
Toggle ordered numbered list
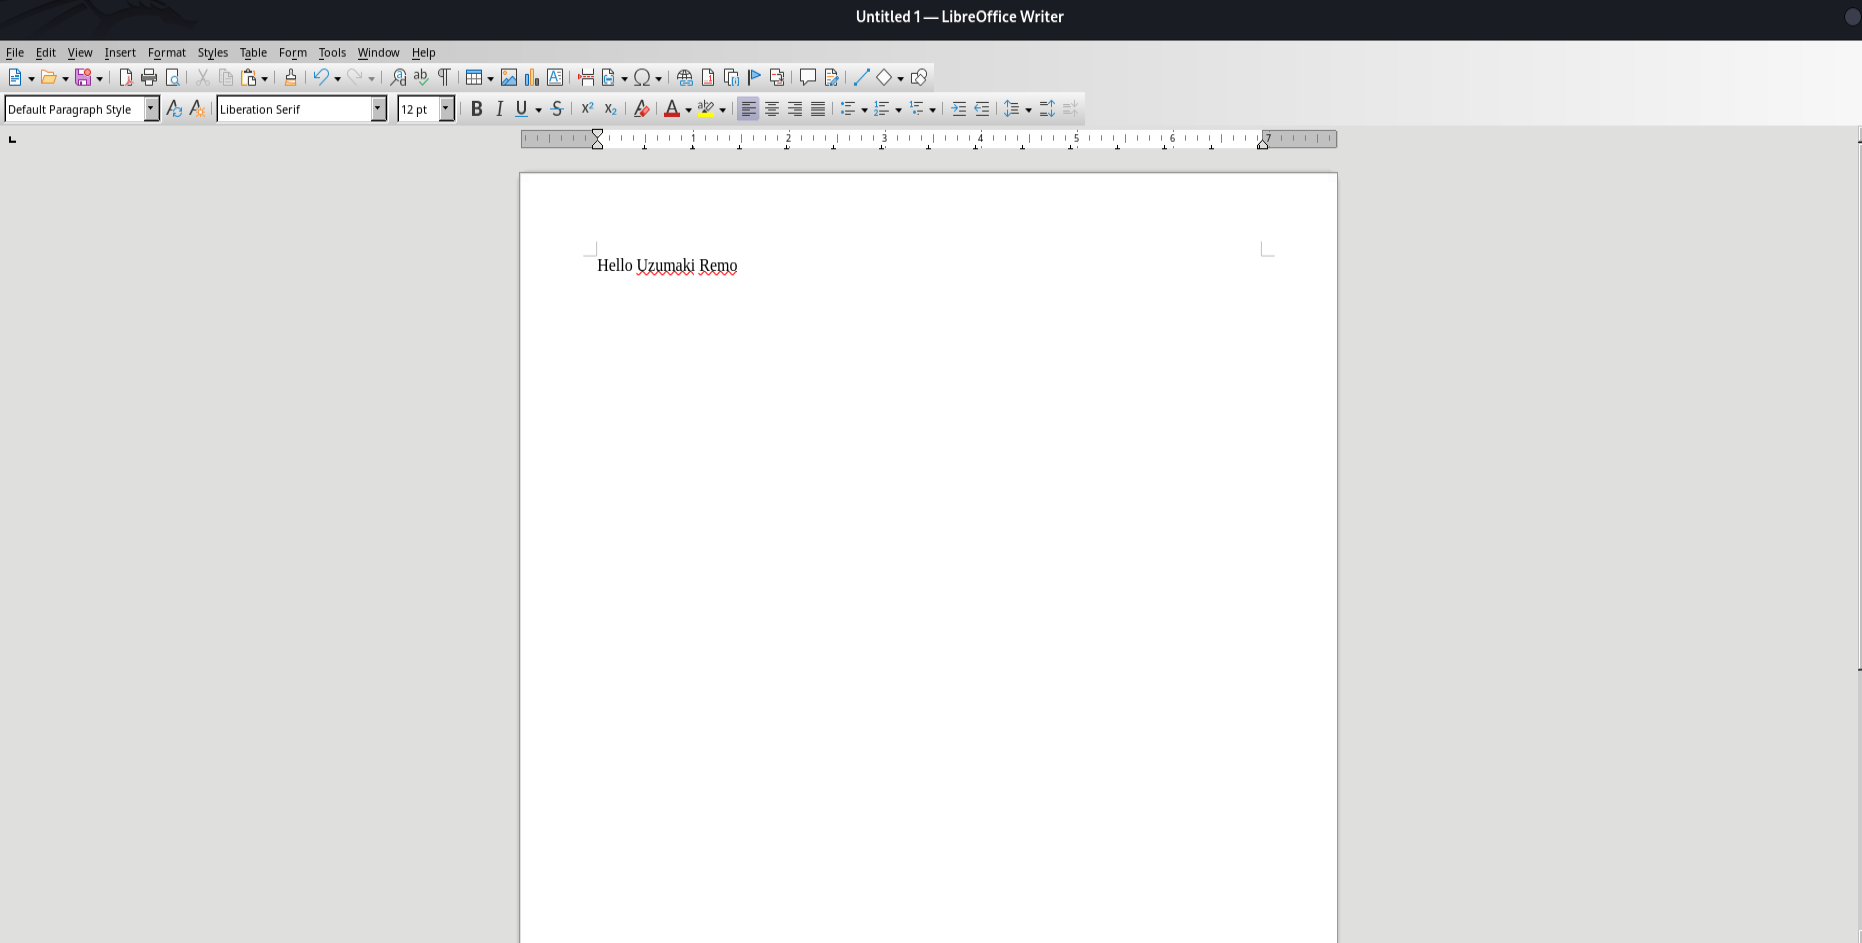[882, 109]
